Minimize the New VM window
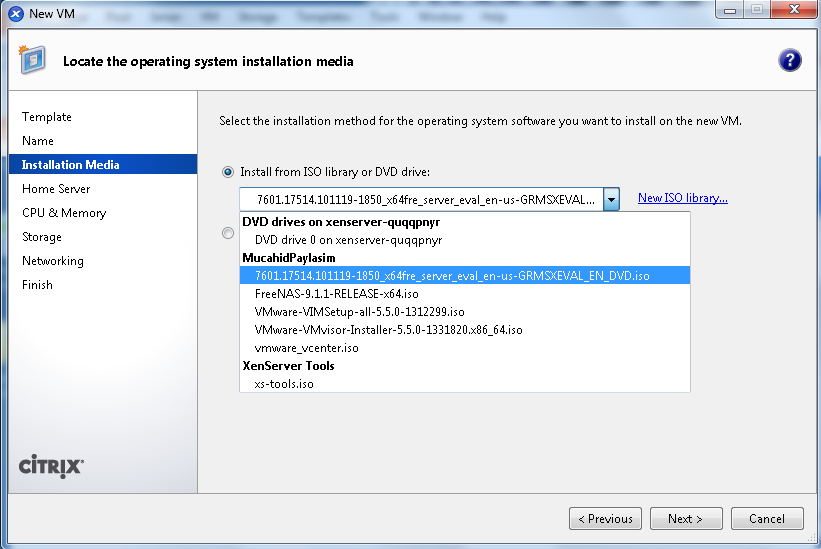The width and height of the screenshot is (821, 549). pos(730,9)
